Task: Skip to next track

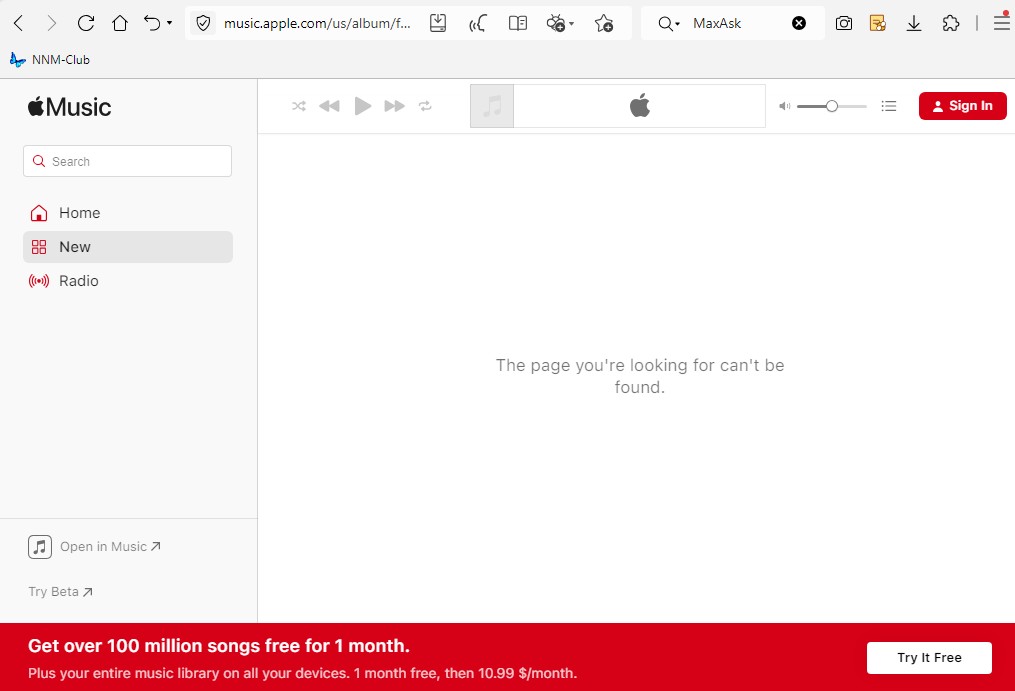Action: [x=394, y=106]
